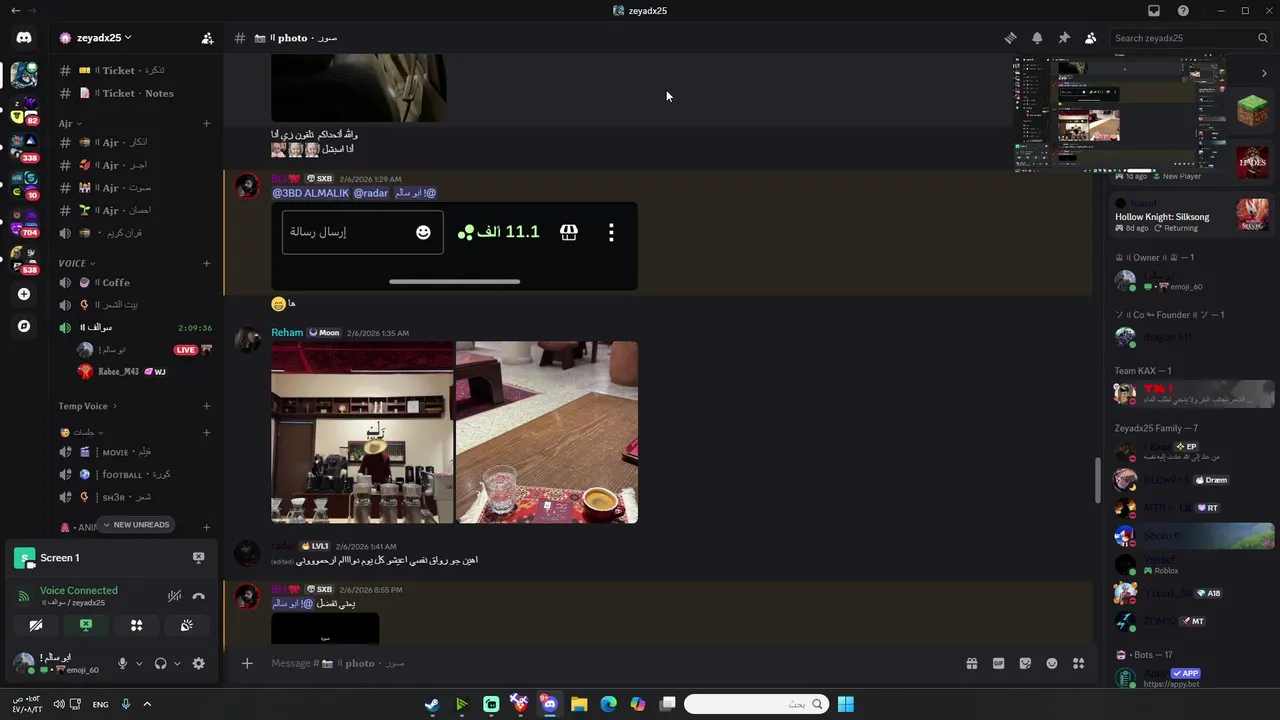Open Activities launcher in voice panel
This screenshot has height=720, width=1280.
136,626
